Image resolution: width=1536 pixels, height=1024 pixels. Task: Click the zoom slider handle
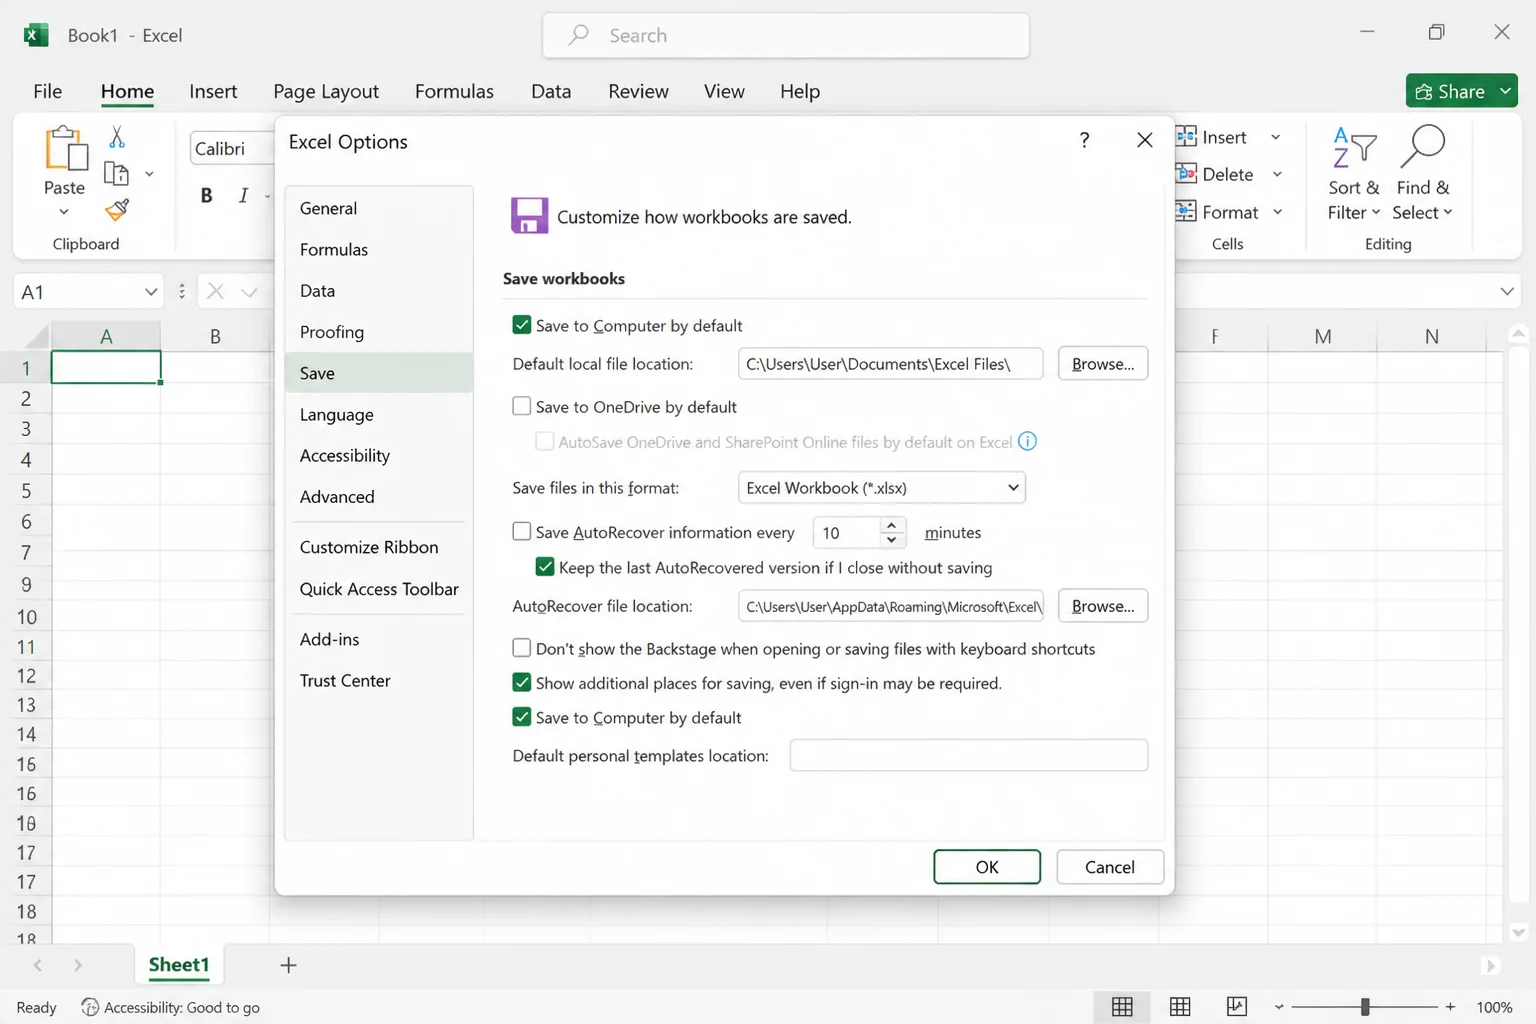click(x=1365, y=1007)
